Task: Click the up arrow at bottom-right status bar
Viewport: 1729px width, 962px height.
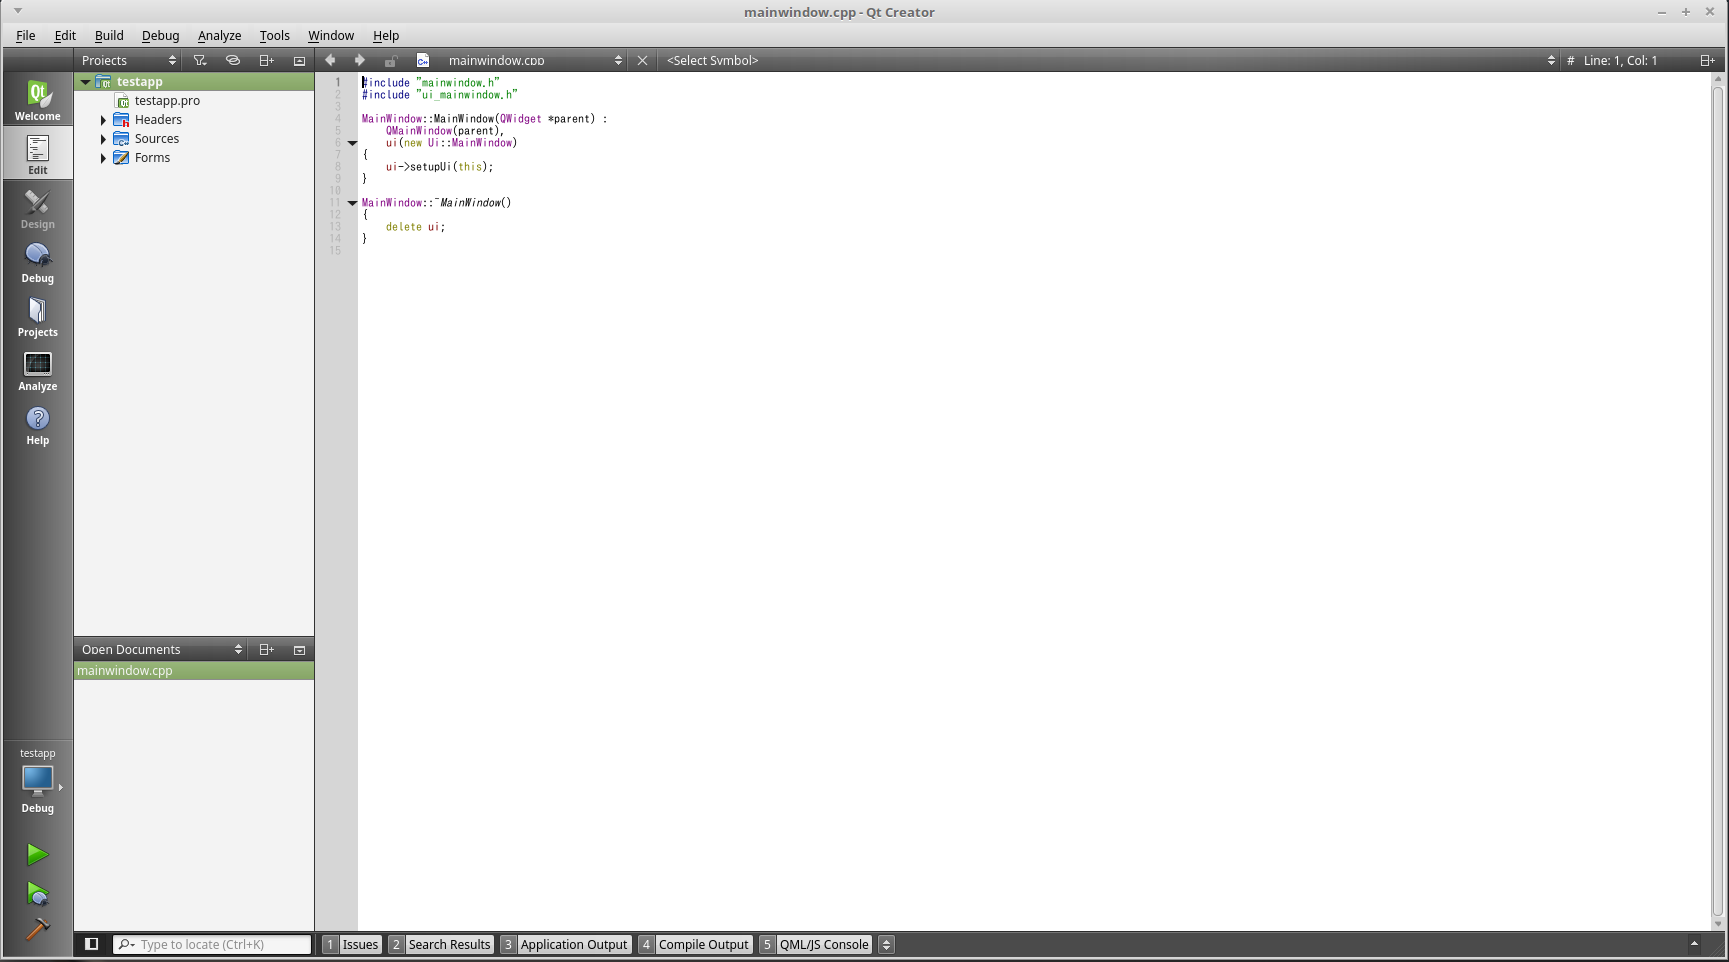Action: [1694, 944]
